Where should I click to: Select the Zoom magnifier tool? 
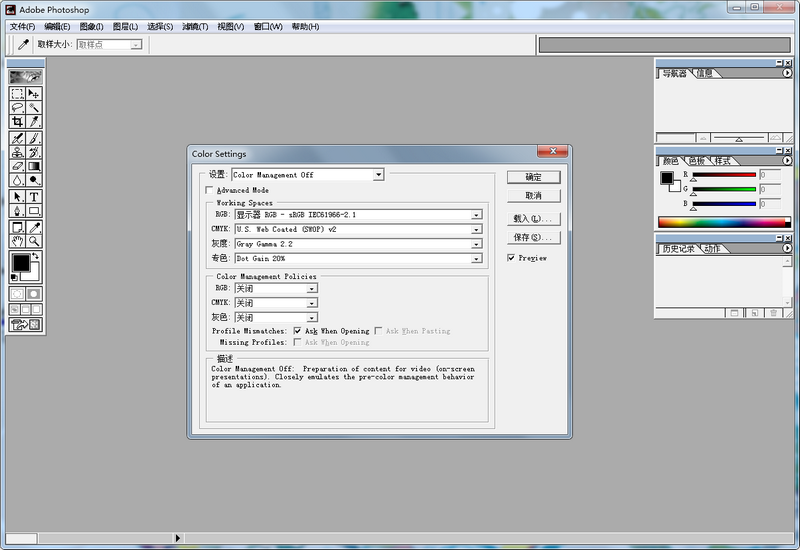34,241
